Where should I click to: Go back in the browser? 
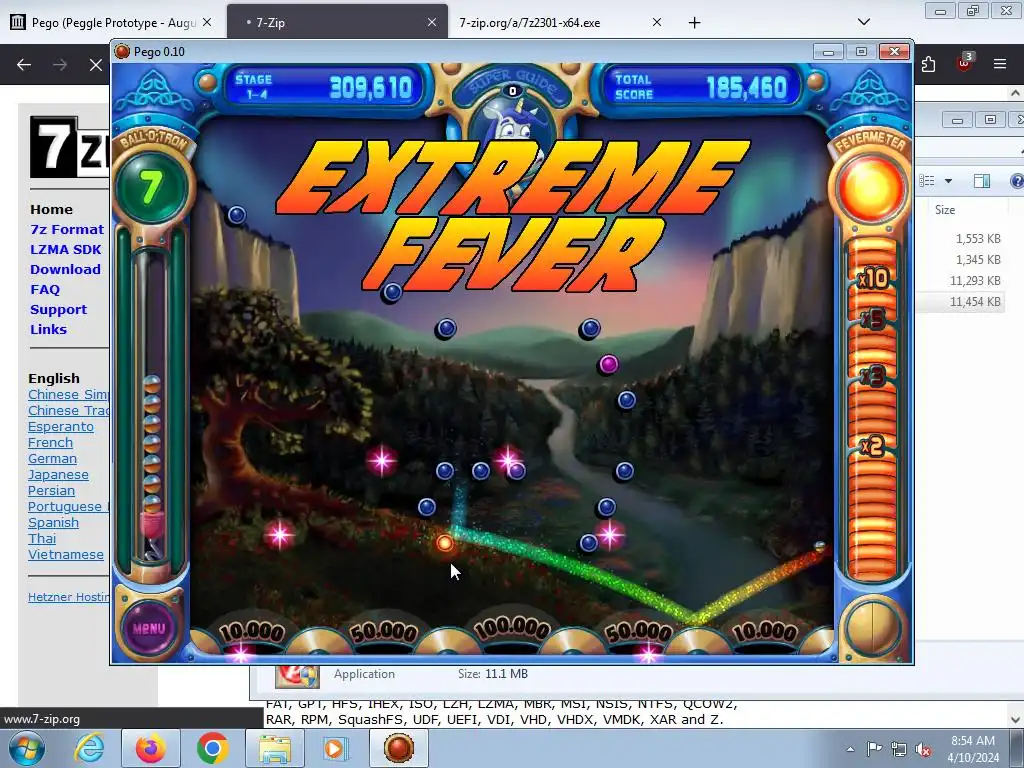pos(24,65)
